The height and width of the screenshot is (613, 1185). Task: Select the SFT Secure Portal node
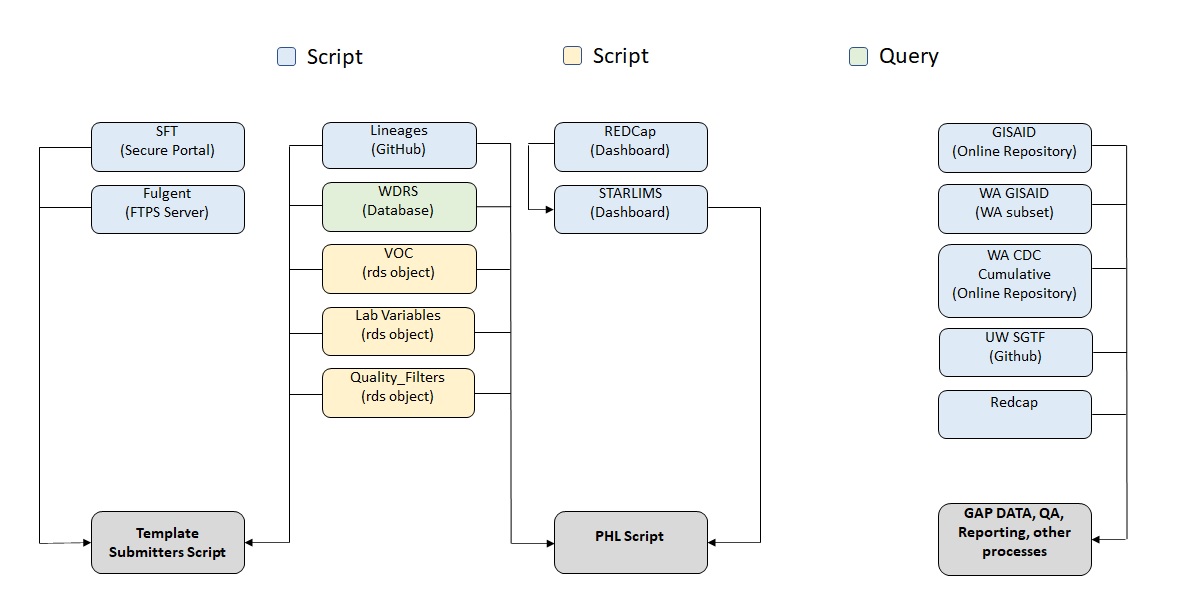pos(167,146)
